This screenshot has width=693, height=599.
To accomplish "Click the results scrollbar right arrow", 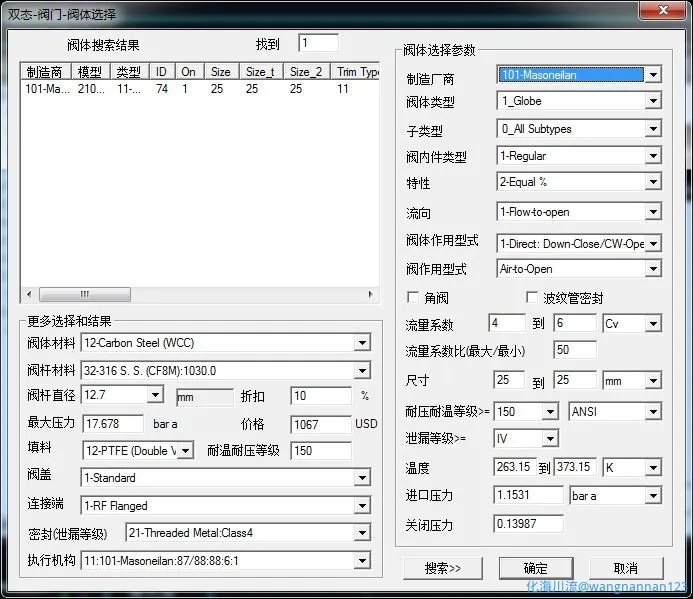I will tap(371, 294).
